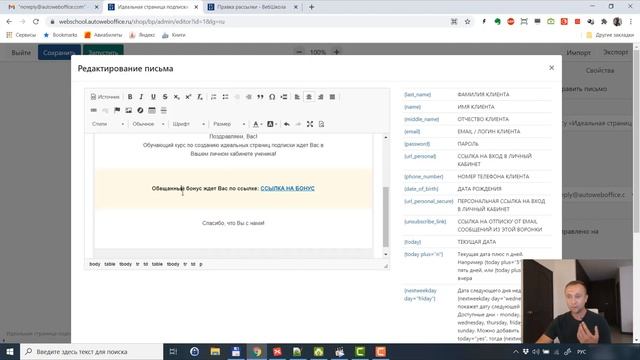Insert the {phone_number} placeholder

click(424, 176)
